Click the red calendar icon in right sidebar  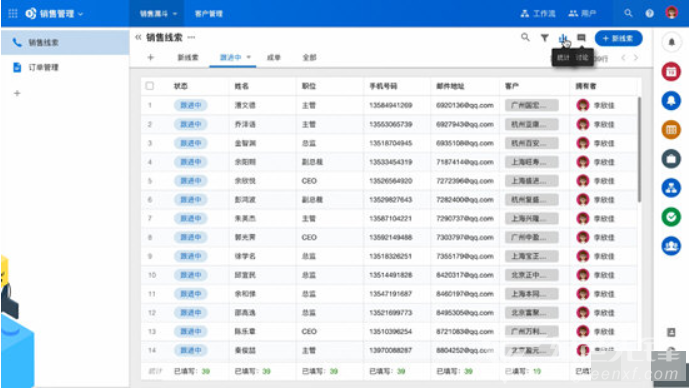671,71
